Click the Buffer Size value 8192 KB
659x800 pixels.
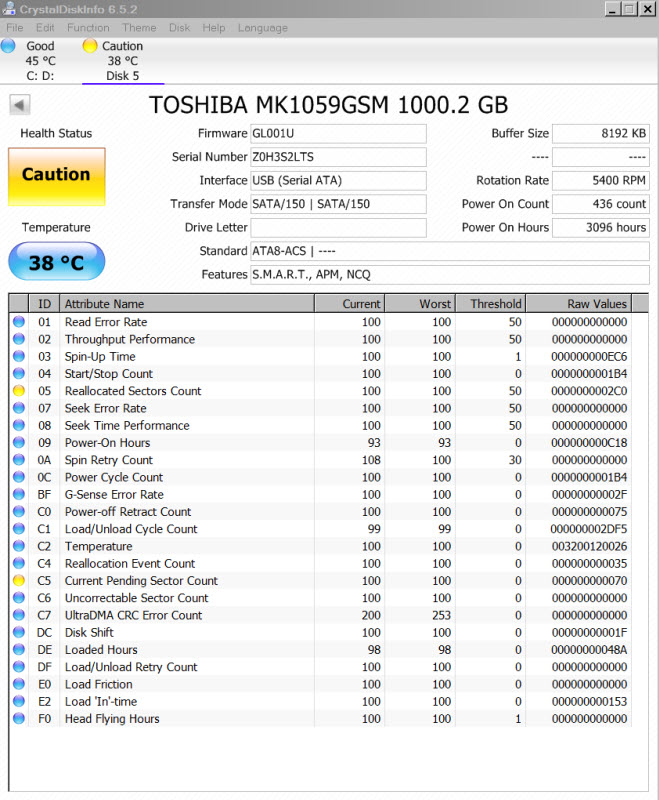coord(601,134)
